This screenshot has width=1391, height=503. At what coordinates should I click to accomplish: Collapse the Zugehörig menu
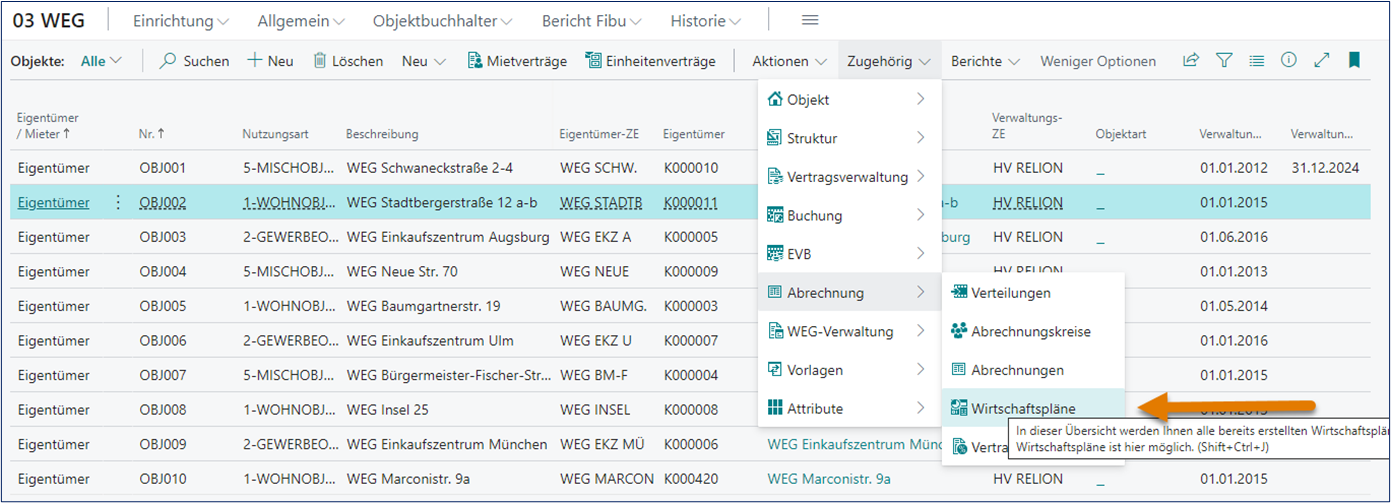click(889, 61)
